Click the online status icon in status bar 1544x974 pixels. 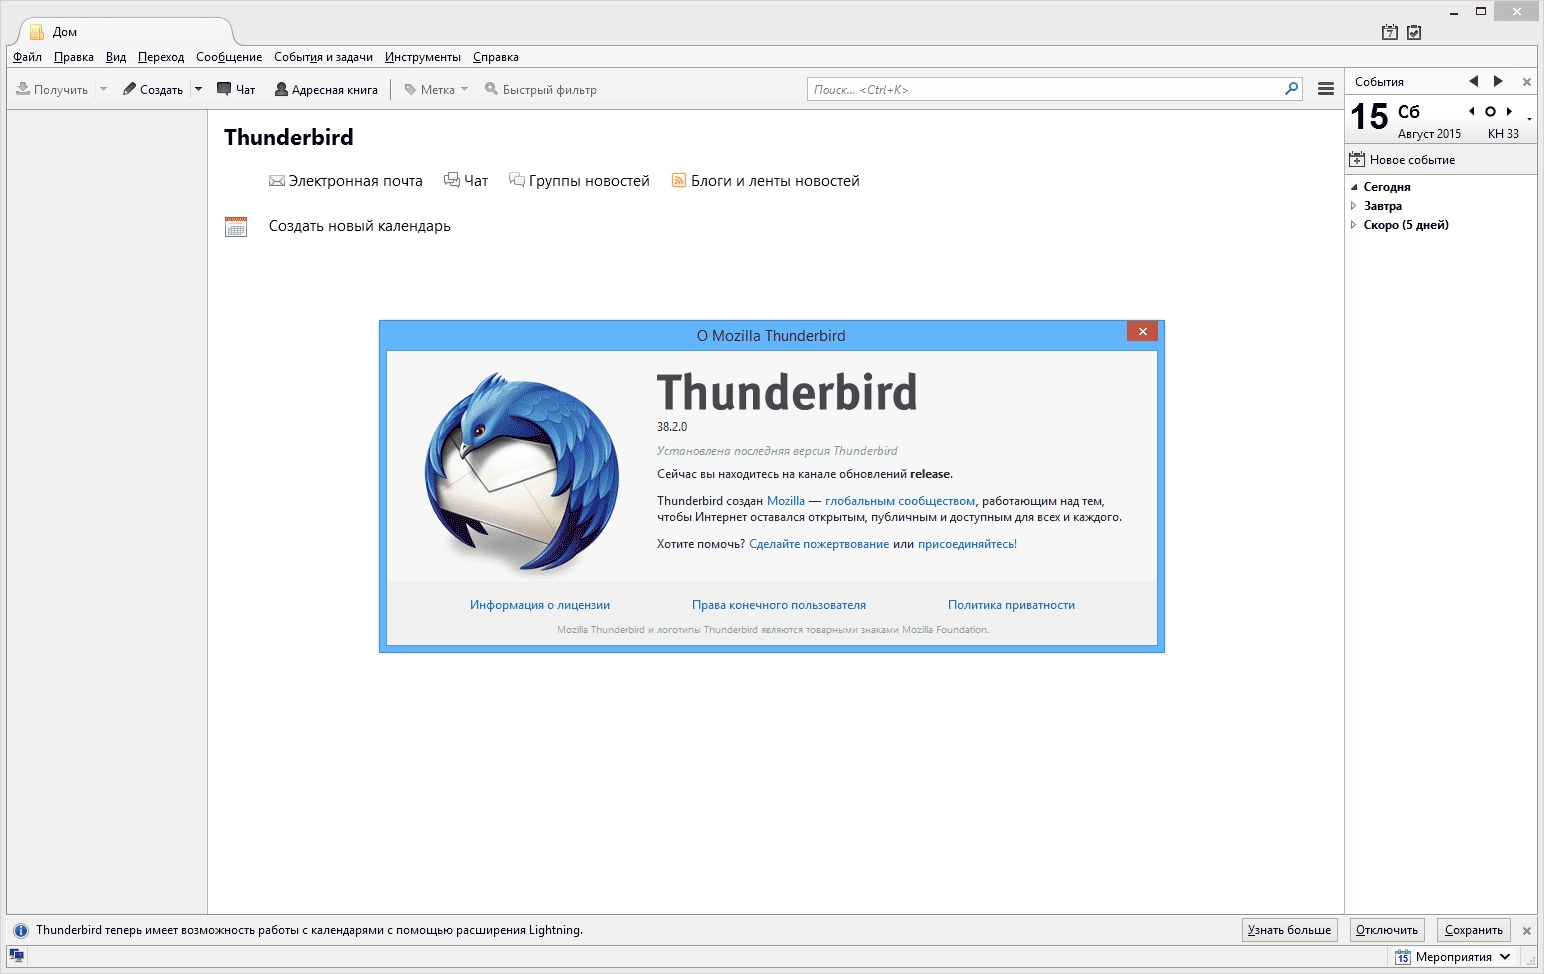(17, 956)
